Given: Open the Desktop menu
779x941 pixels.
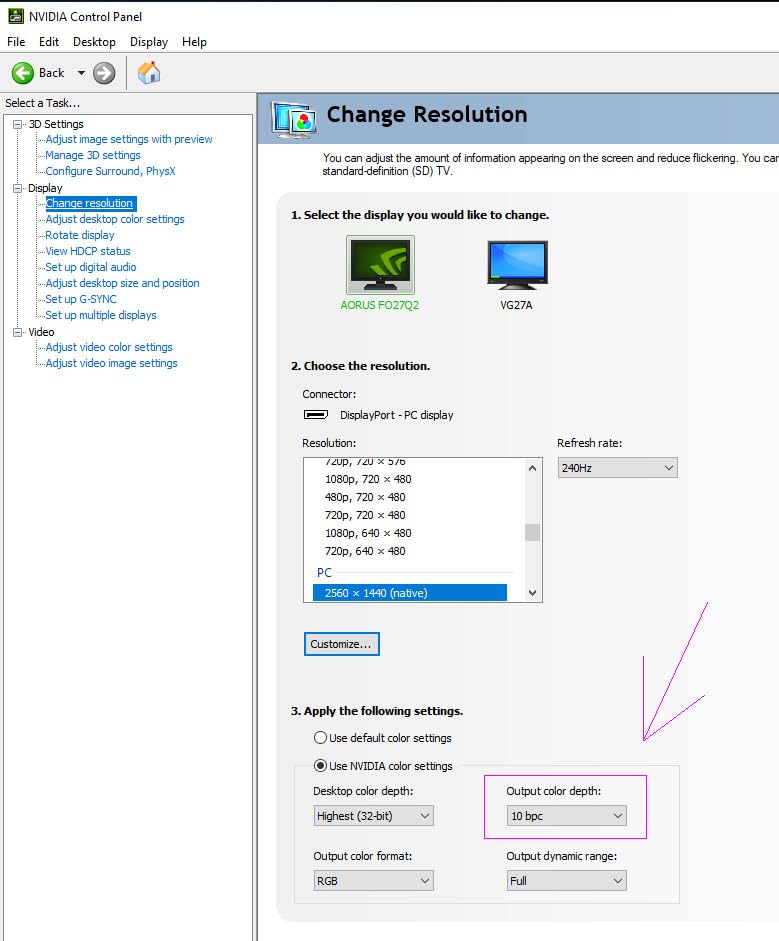Looking at the screenshot, I should coord(94,42).
